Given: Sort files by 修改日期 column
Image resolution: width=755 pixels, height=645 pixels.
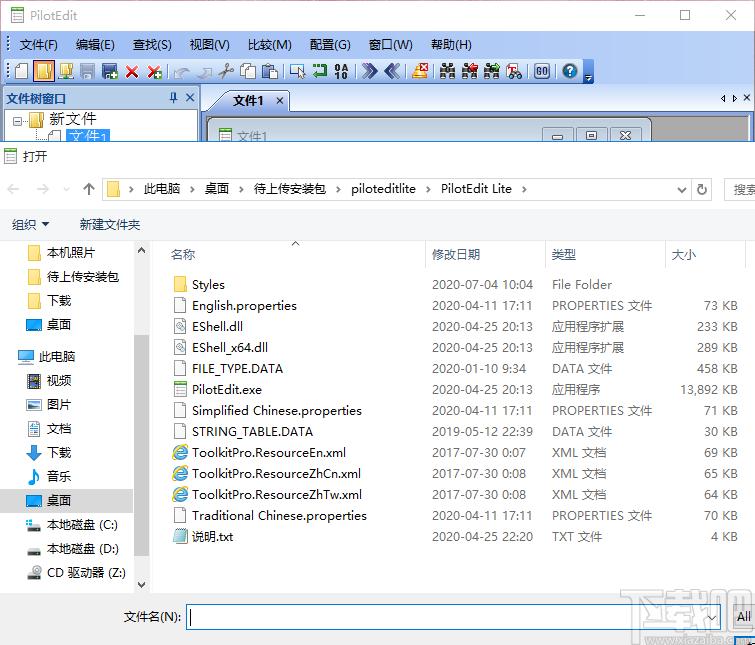Looking at the screenshot, I should 456,254.
